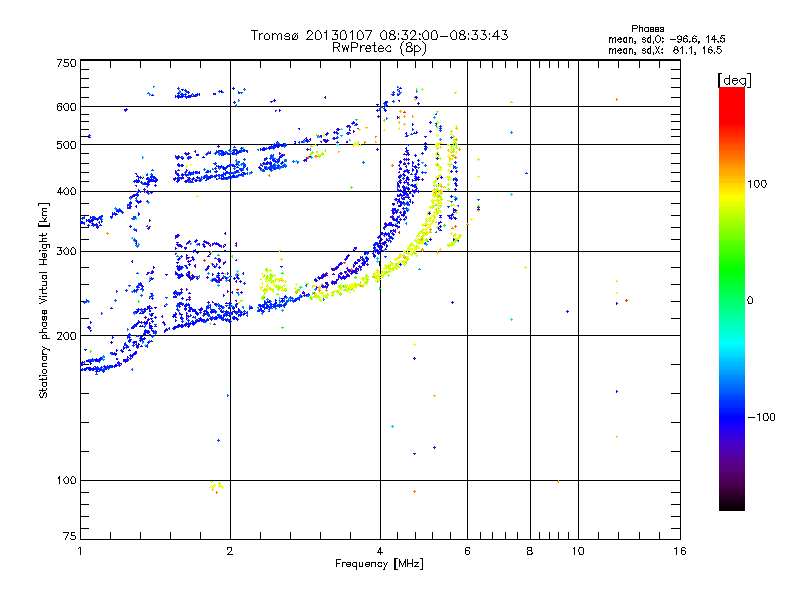Image resolution: width=800 pixels, height=600 pixels.
Task: Click the y-axis '400' tick label
Action: pos(66,191)
